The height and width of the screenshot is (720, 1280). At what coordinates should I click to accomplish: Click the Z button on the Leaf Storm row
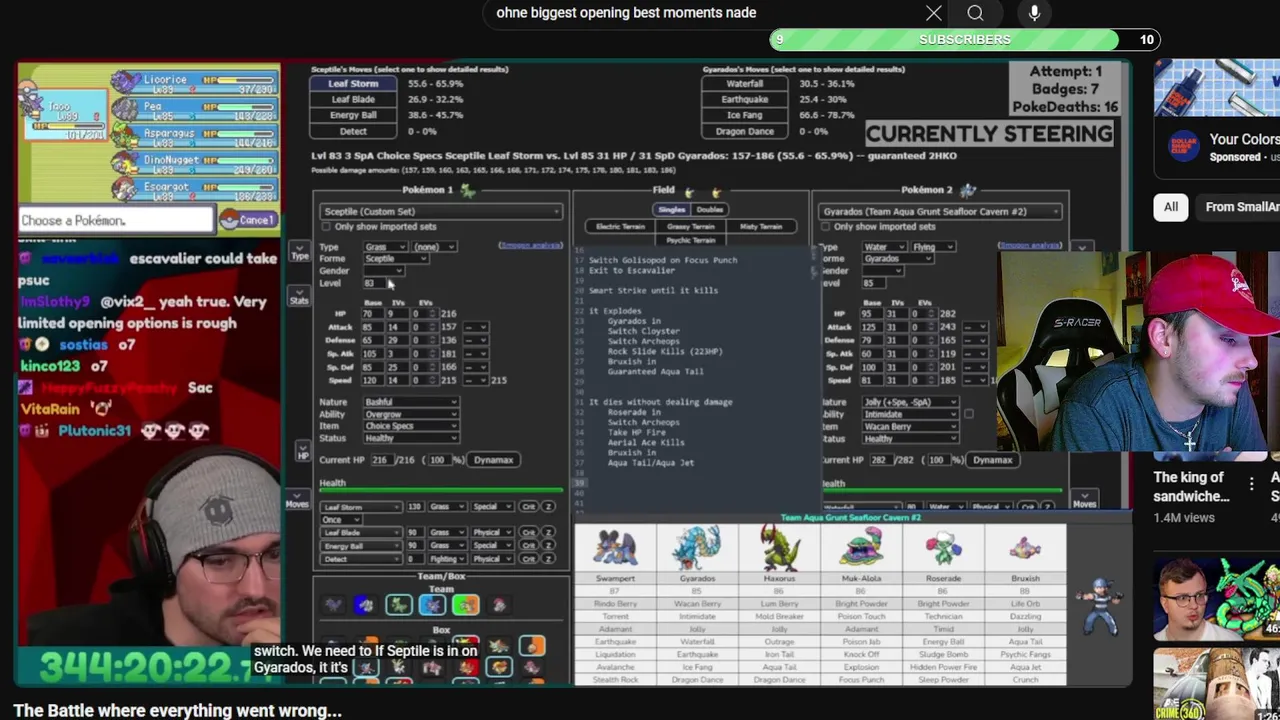tap(548, 507)
